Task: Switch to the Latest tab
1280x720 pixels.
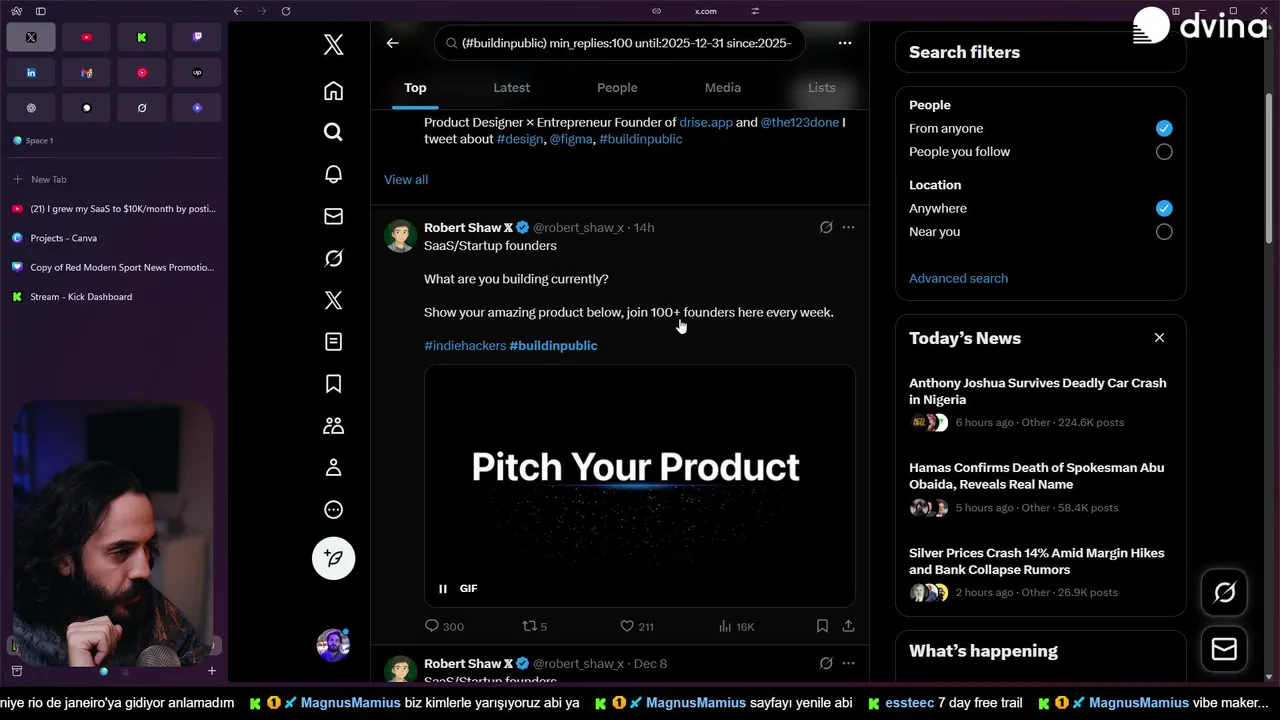Action: click(511, 88)
